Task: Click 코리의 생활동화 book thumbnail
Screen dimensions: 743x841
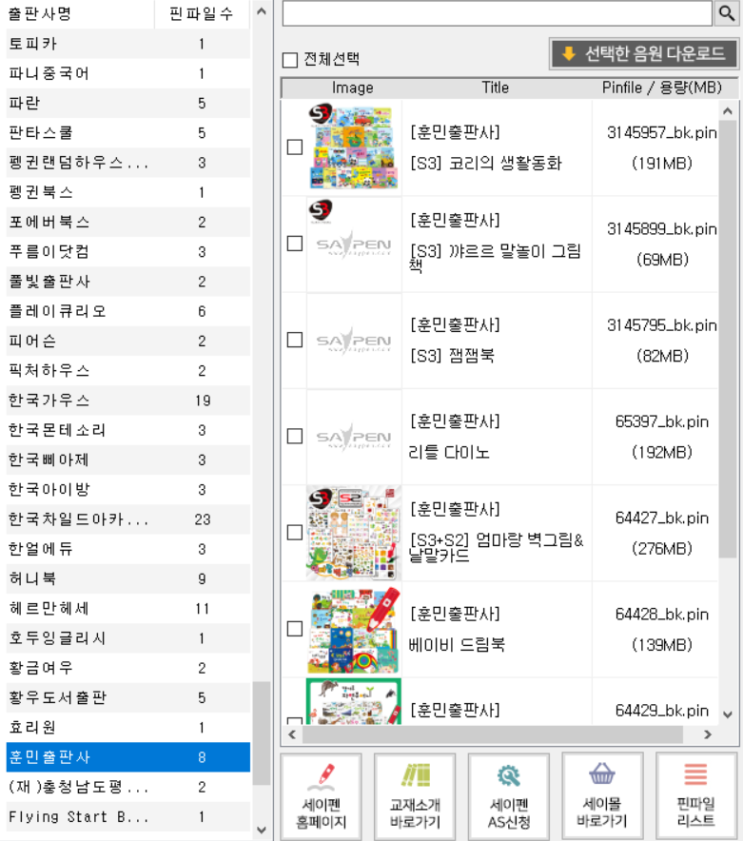Action: (x=354, y=146)
